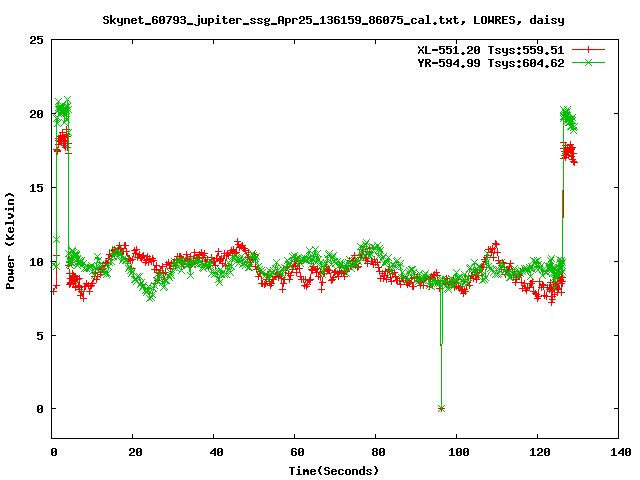Viewport: 640px width, 480px height.
Task: Click the y-axis tick label 25
Action: click(x=36, y=40)
